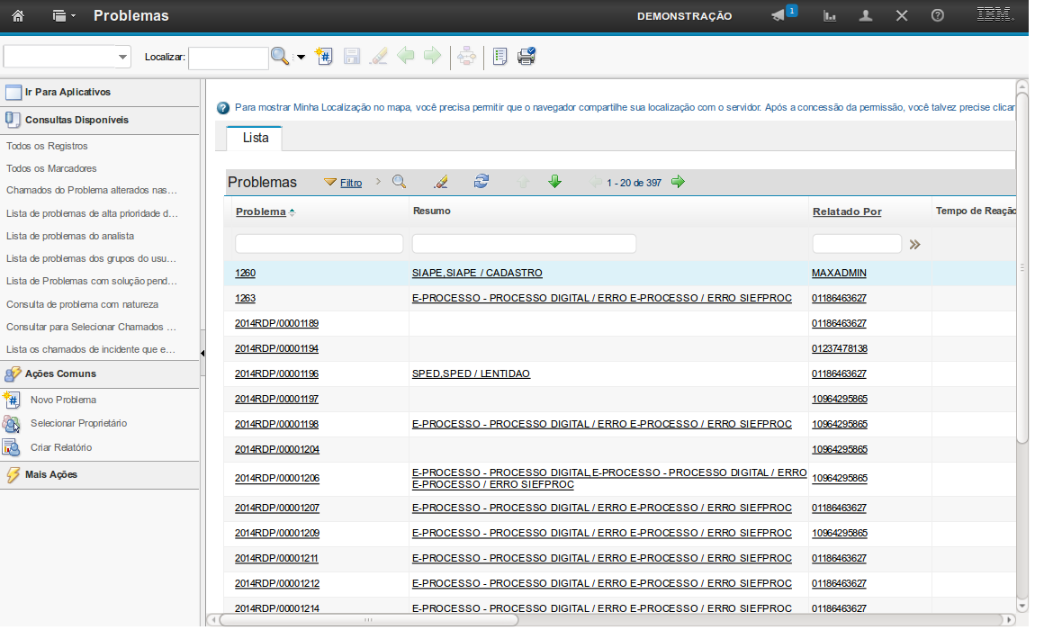Sort table by Problema column header
The height and width of the screenshot is (630, 1055).
point(260,212)
